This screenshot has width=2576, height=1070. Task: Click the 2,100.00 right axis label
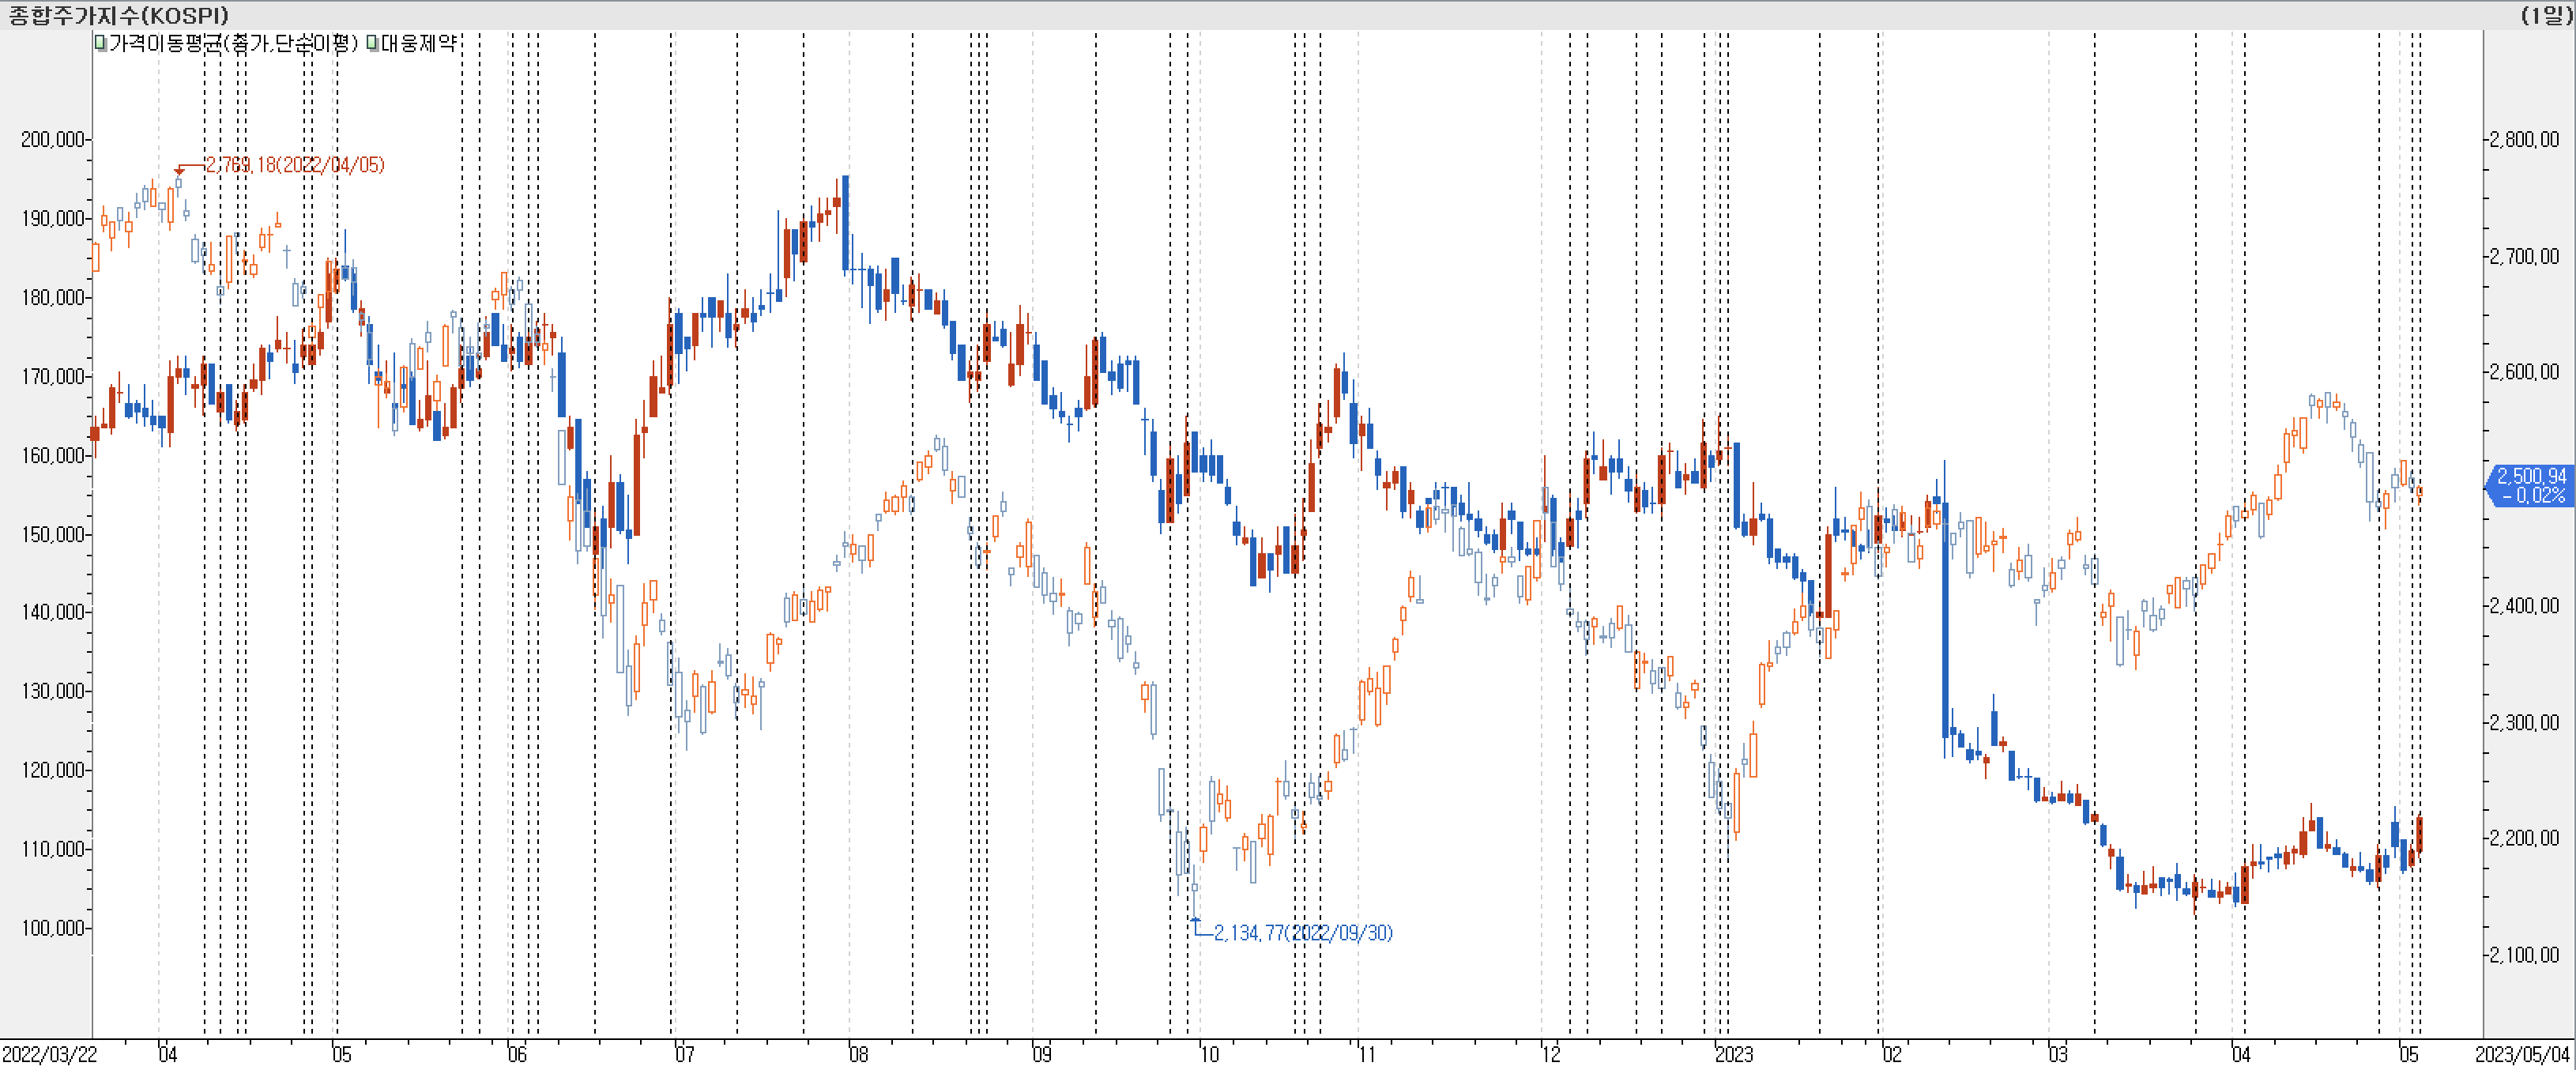pyautogui.click(x=2524, y=955)
